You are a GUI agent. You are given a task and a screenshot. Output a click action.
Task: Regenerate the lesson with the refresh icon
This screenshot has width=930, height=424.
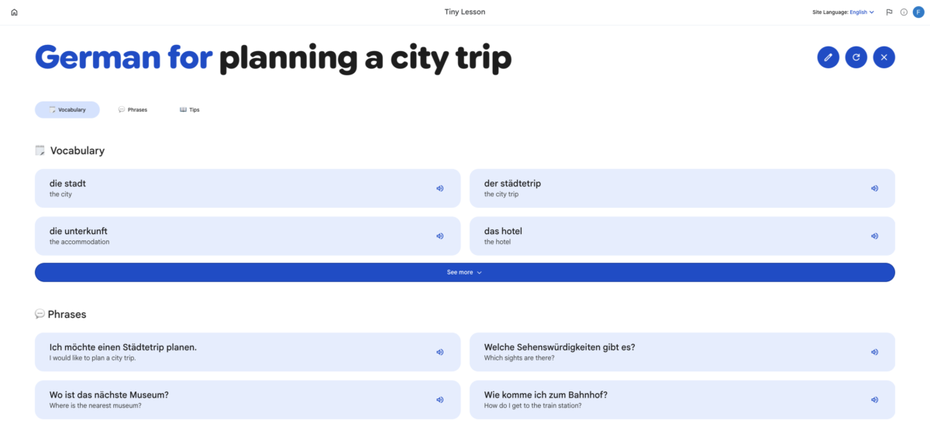pyautogui.click(x=856, y=58)
